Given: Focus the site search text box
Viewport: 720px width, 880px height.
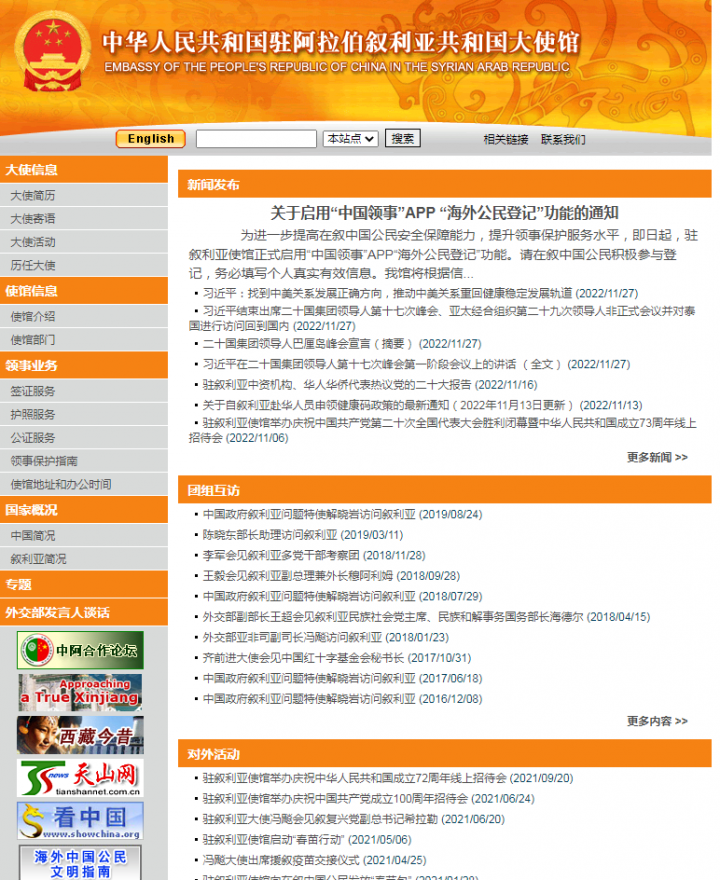Looking at the screenshot, I should click(256, 139).
